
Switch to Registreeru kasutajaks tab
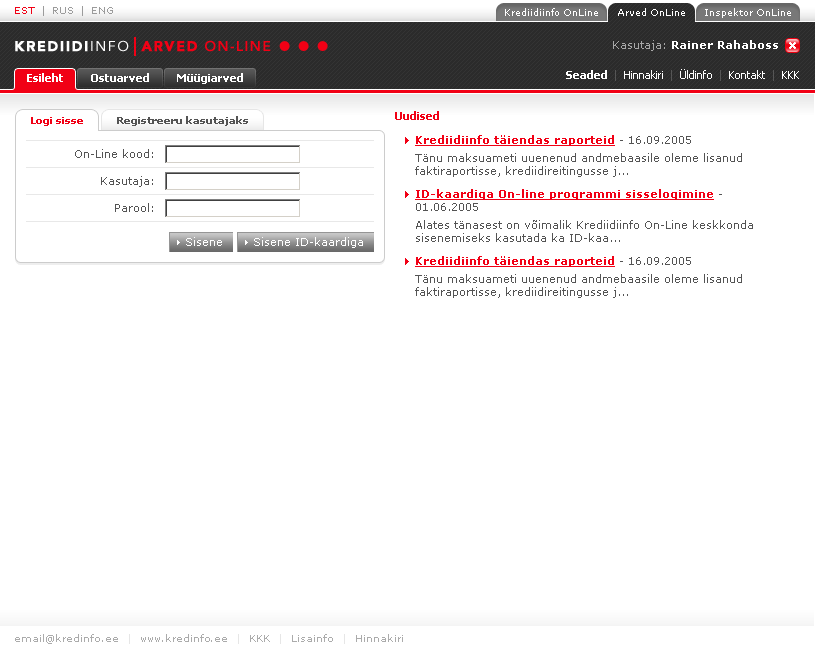coord(182,121)
